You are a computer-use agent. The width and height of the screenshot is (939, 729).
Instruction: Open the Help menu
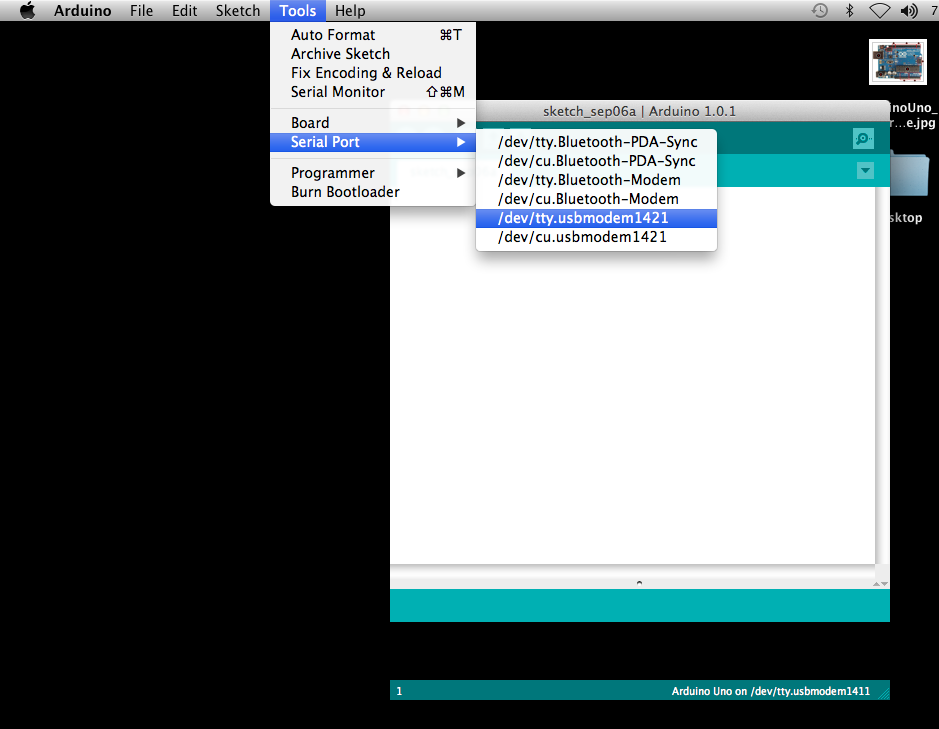click(350, 11)
